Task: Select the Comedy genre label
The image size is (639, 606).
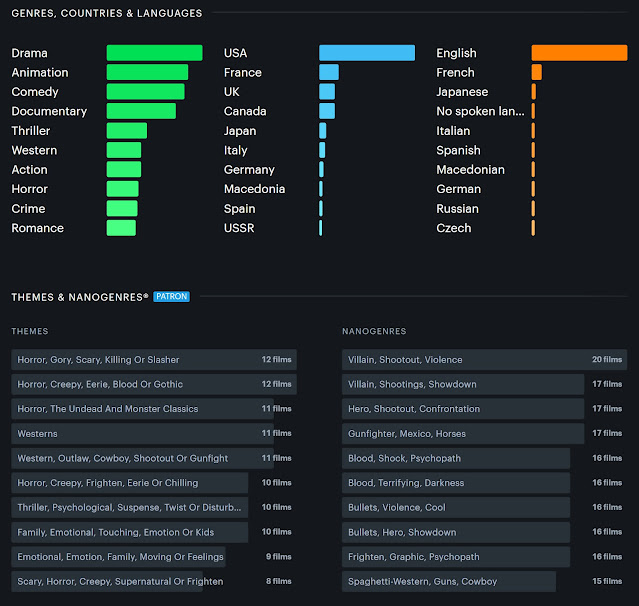Action: (35, 92)
